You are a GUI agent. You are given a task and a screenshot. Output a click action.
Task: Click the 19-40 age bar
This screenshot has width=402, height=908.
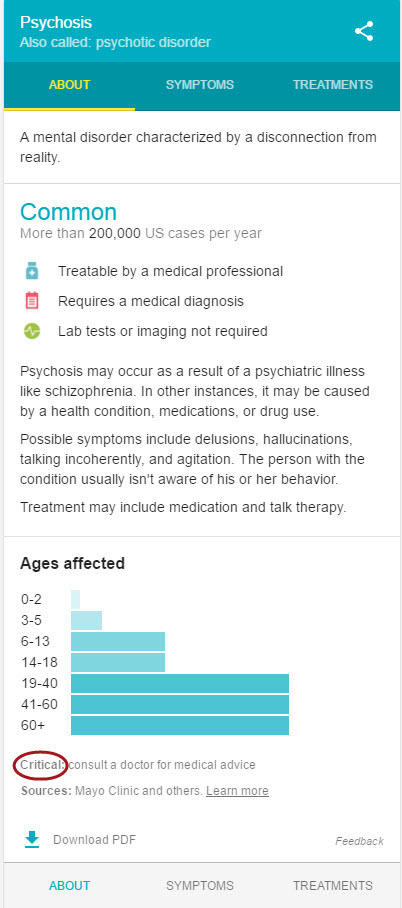coord(180,683)
